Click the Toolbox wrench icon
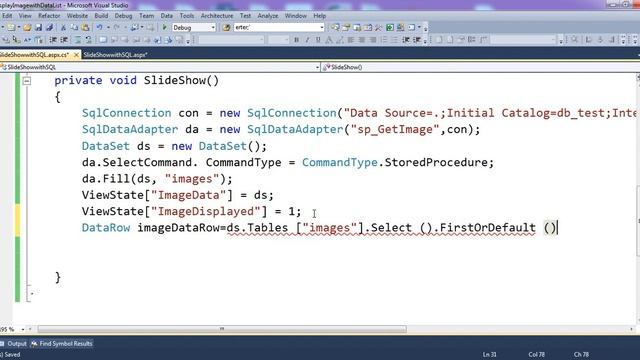 click(x=378, y=27)
